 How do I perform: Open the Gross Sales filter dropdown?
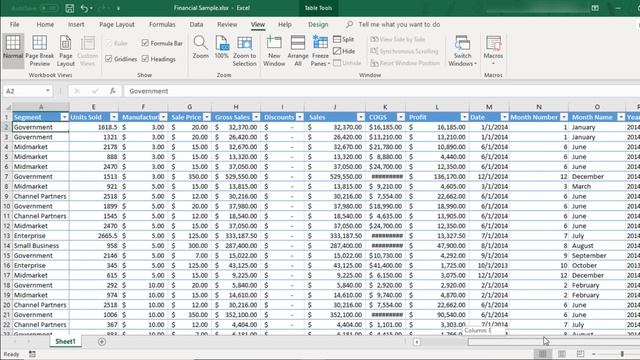pyautogui.click(x=256, y=117)
